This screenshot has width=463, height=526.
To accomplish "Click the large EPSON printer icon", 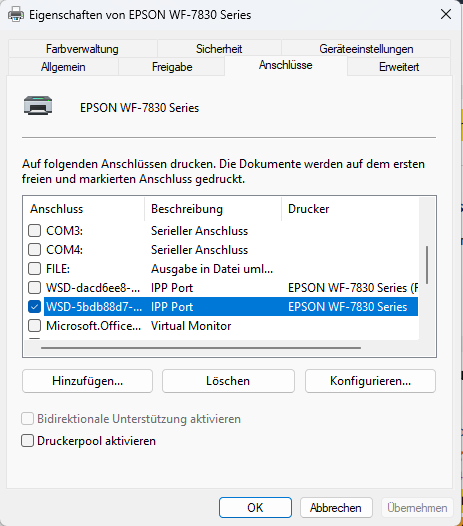I will (38, 105).
